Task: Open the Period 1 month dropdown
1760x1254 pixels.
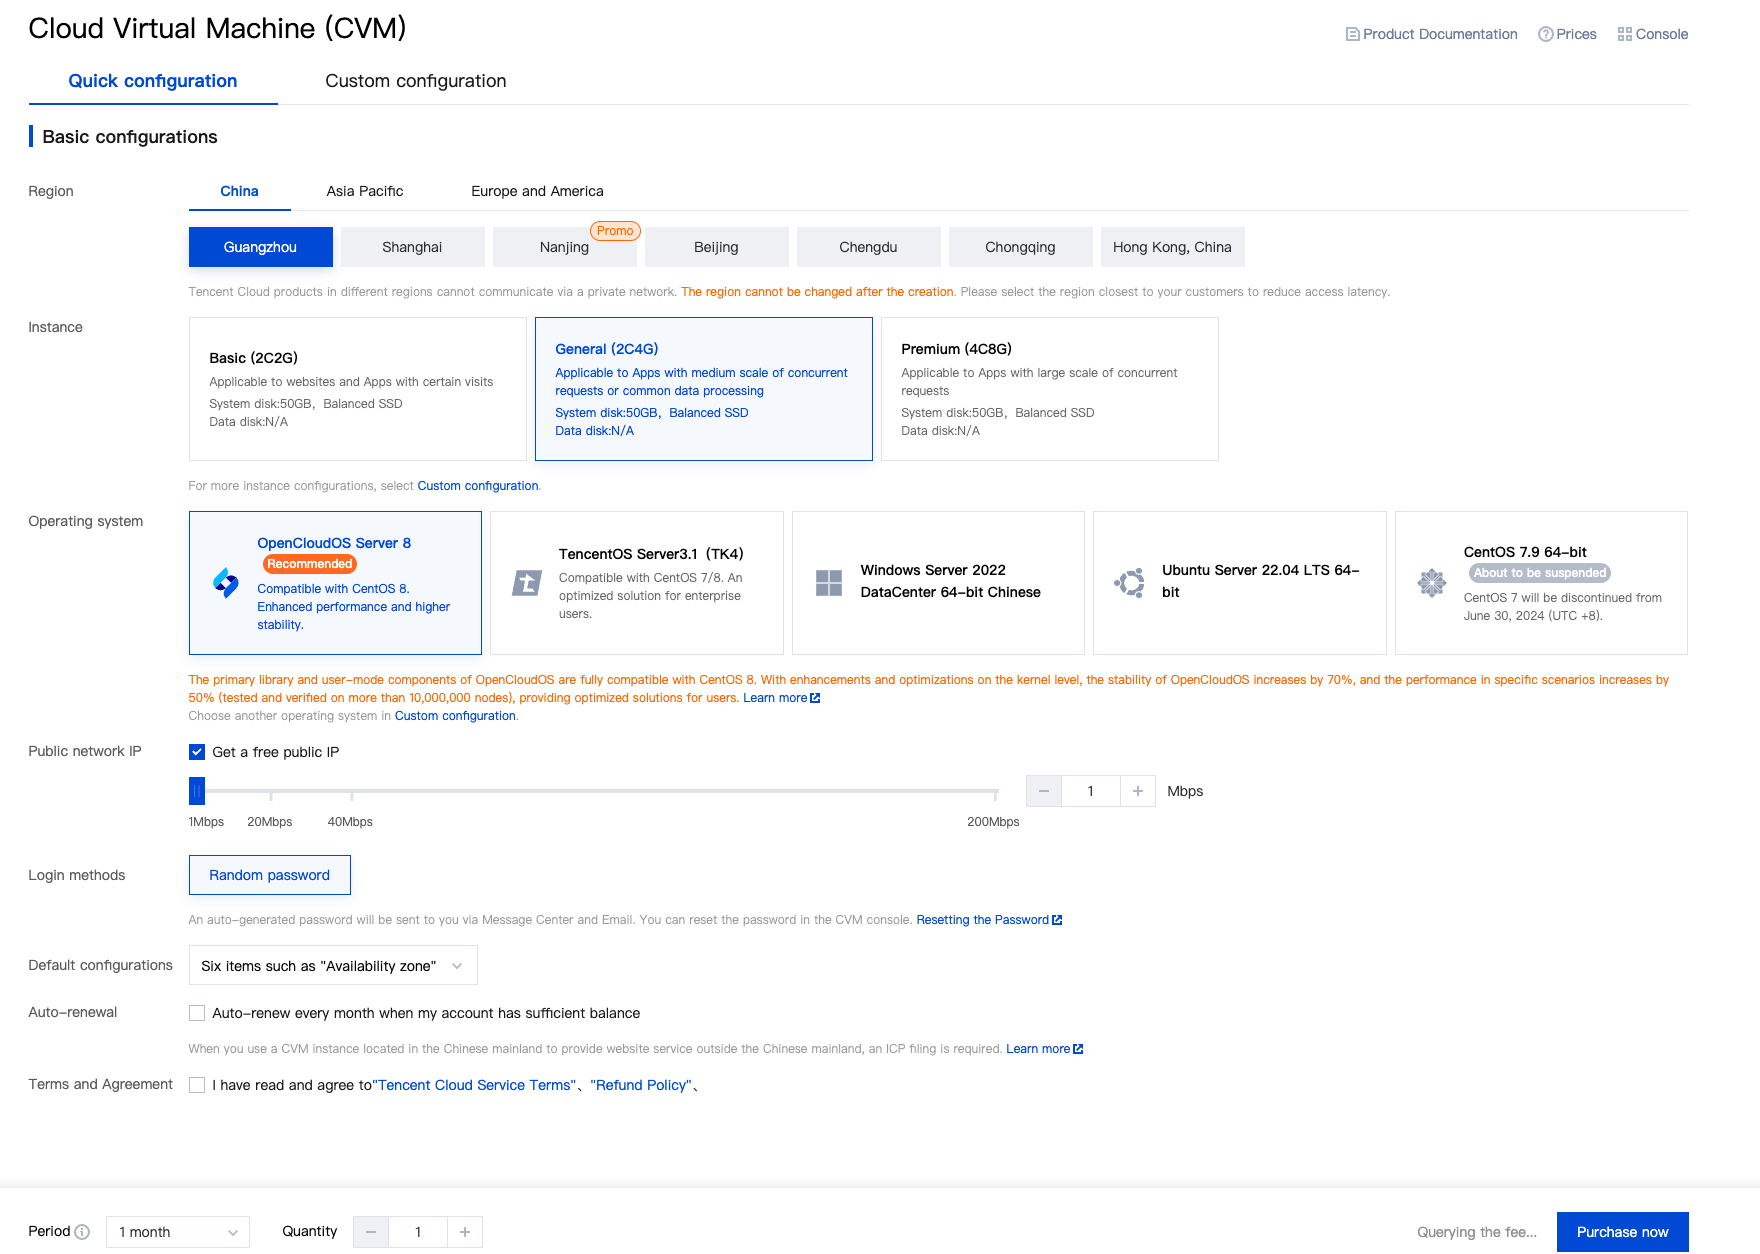Action: pyautogui.click(x=178, y=1232)
